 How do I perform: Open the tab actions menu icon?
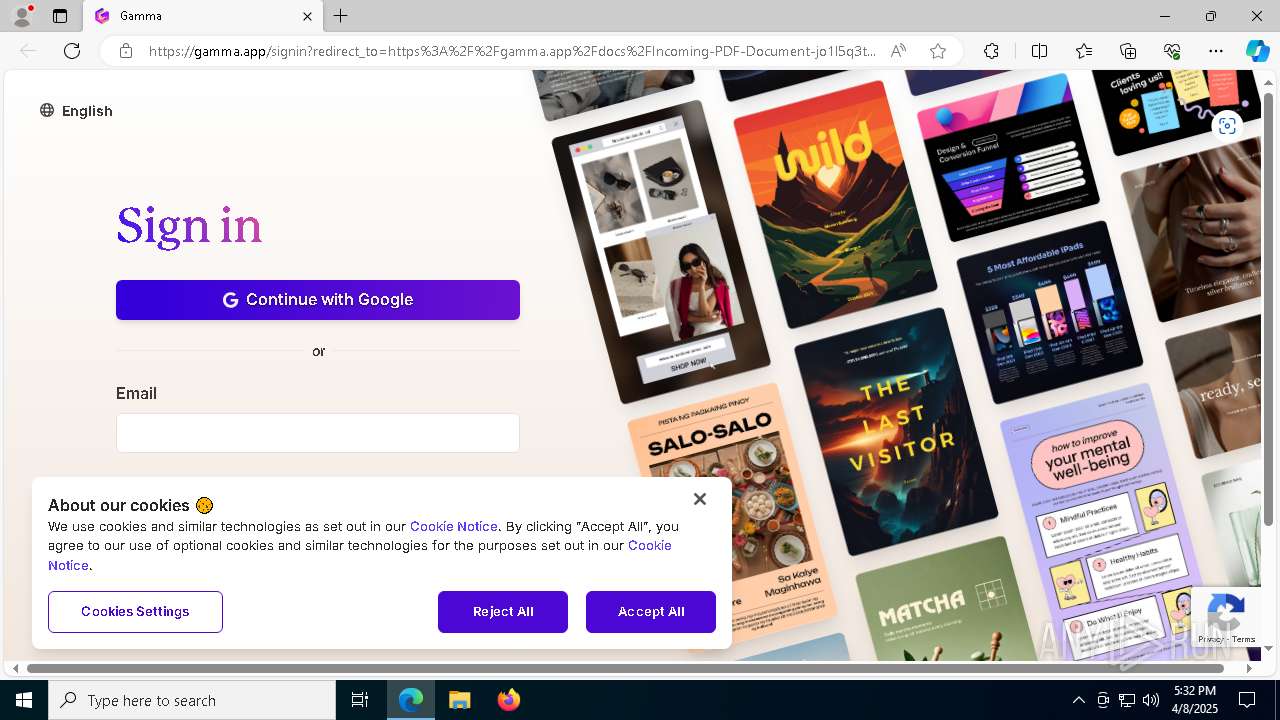60,16
